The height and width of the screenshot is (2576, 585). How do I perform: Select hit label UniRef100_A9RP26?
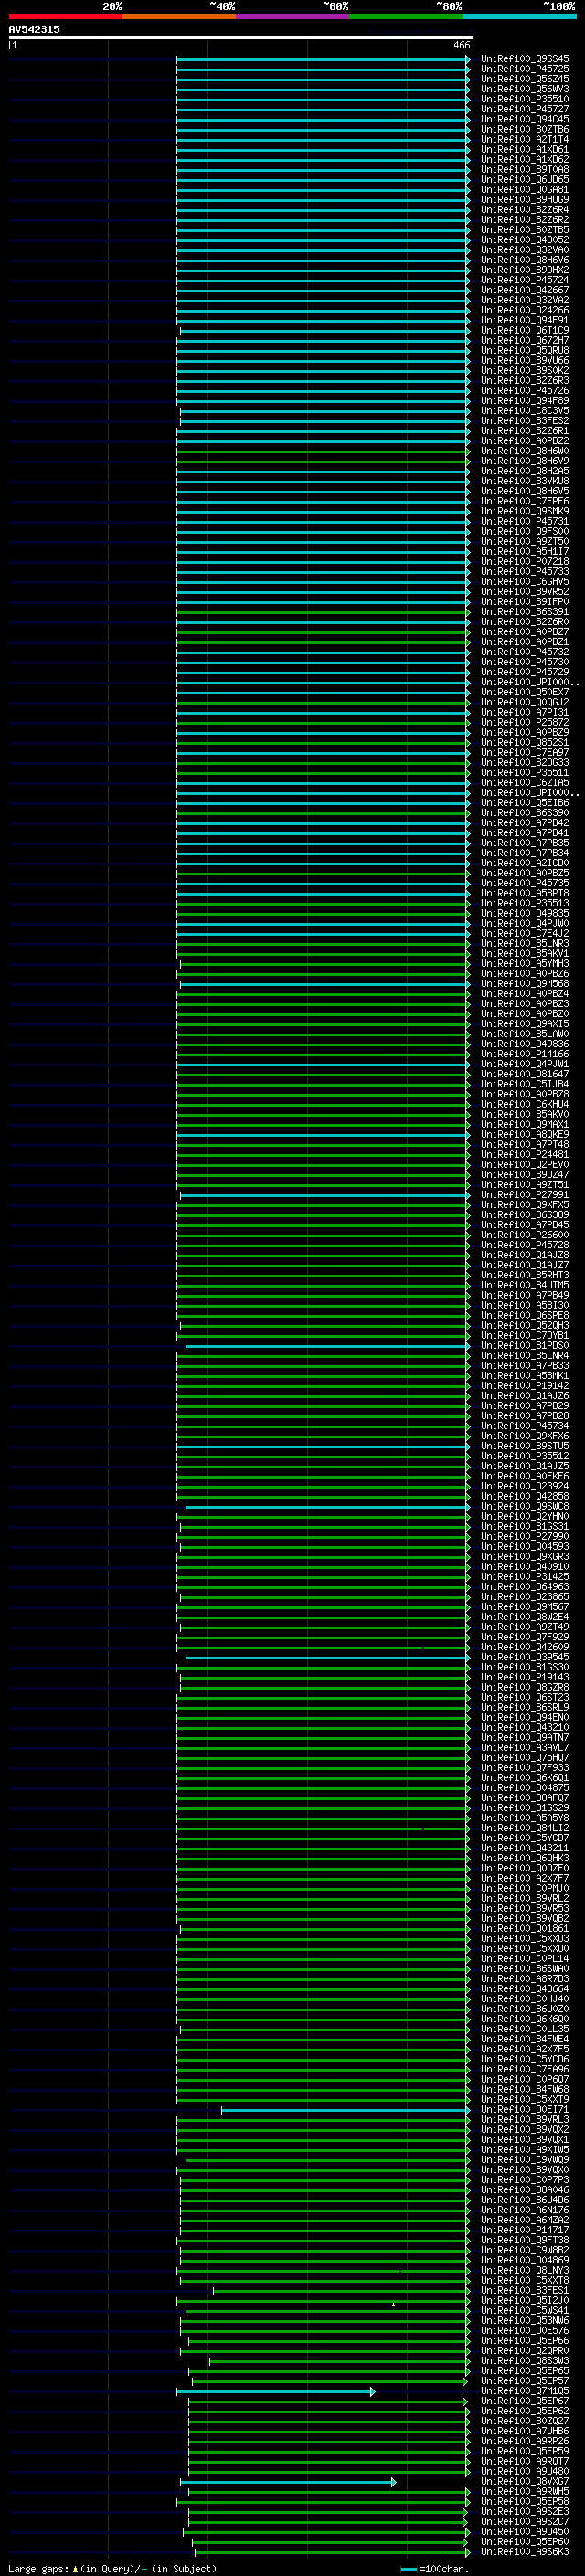525,2441
